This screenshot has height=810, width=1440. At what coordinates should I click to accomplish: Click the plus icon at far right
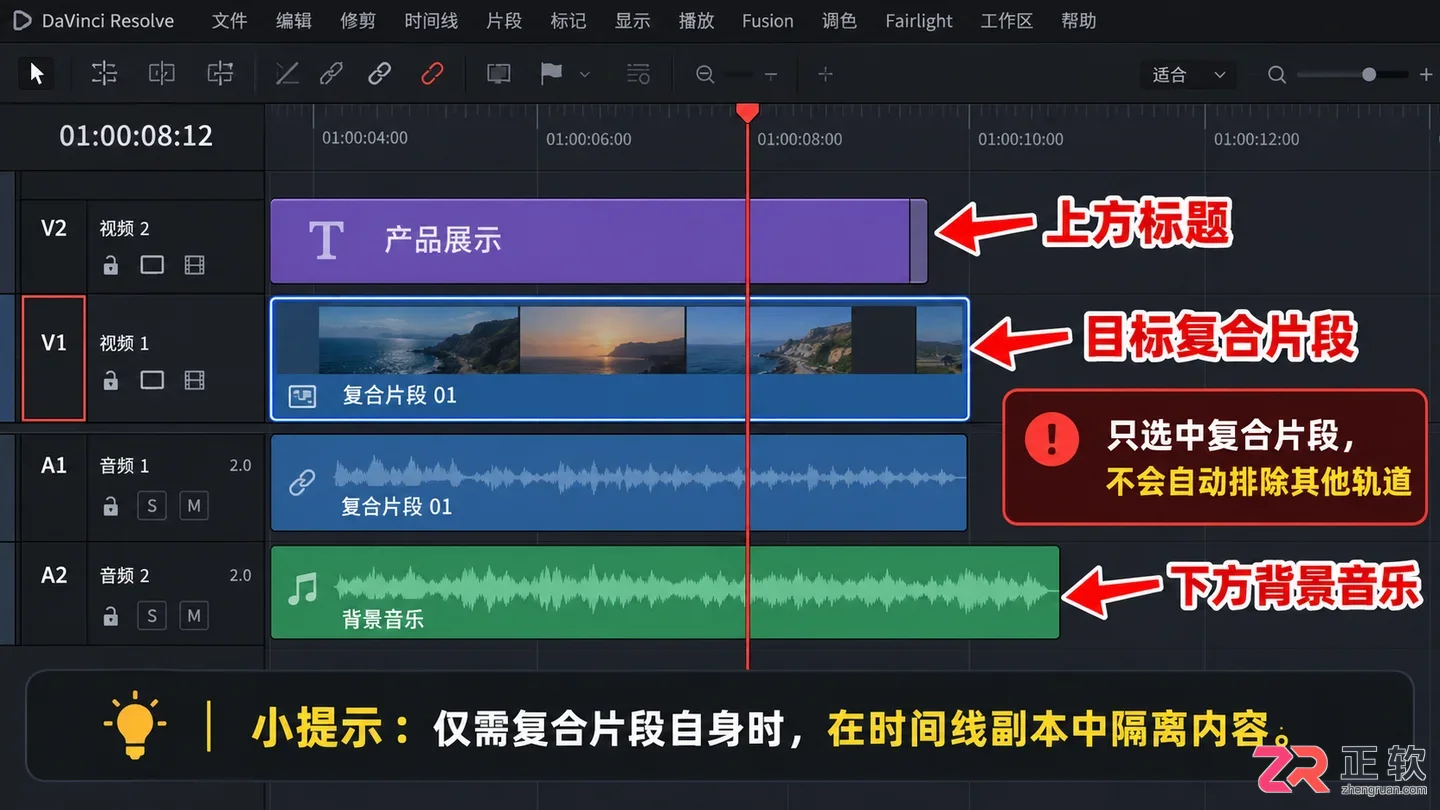(1426, 75)
